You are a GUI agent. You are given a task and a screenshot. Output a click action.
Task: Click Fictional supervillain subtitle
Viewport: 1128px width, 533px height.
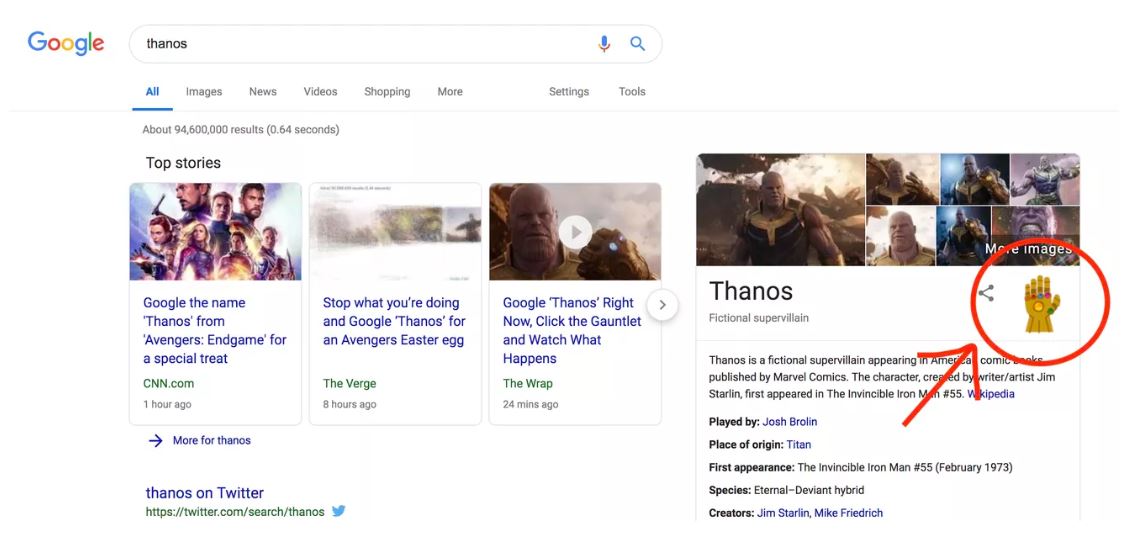[x=758, y=317]
